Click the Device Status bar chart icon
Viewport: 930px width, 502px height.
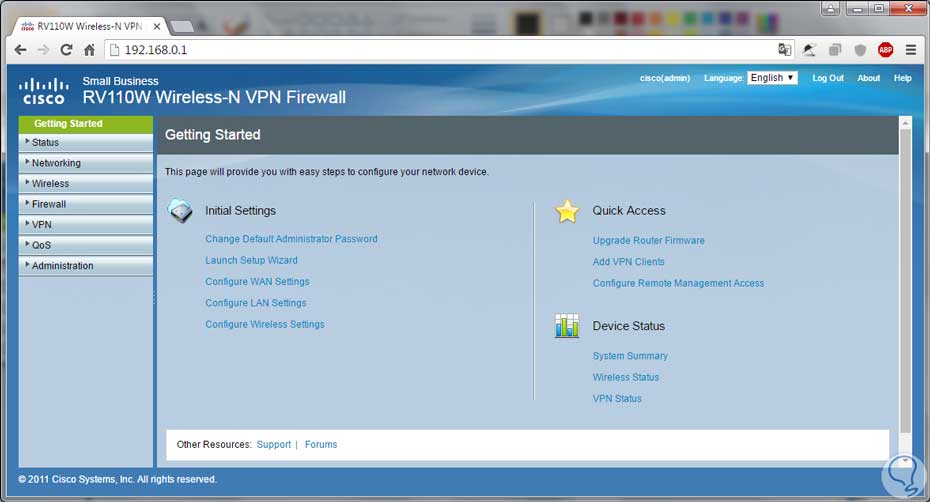567,326
